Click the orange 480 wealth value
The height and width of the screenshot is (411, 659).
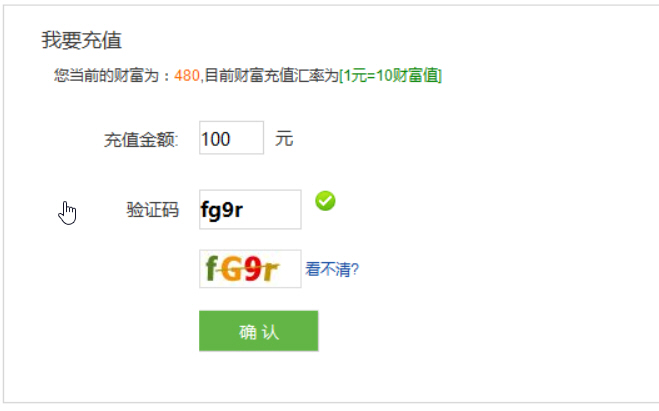pos(187,76)
